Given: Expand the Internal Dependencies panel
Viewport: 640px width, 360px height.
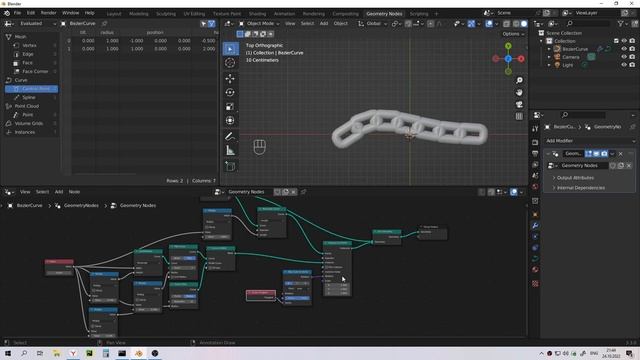Looking at the screenshot, I should click(580, 188).
